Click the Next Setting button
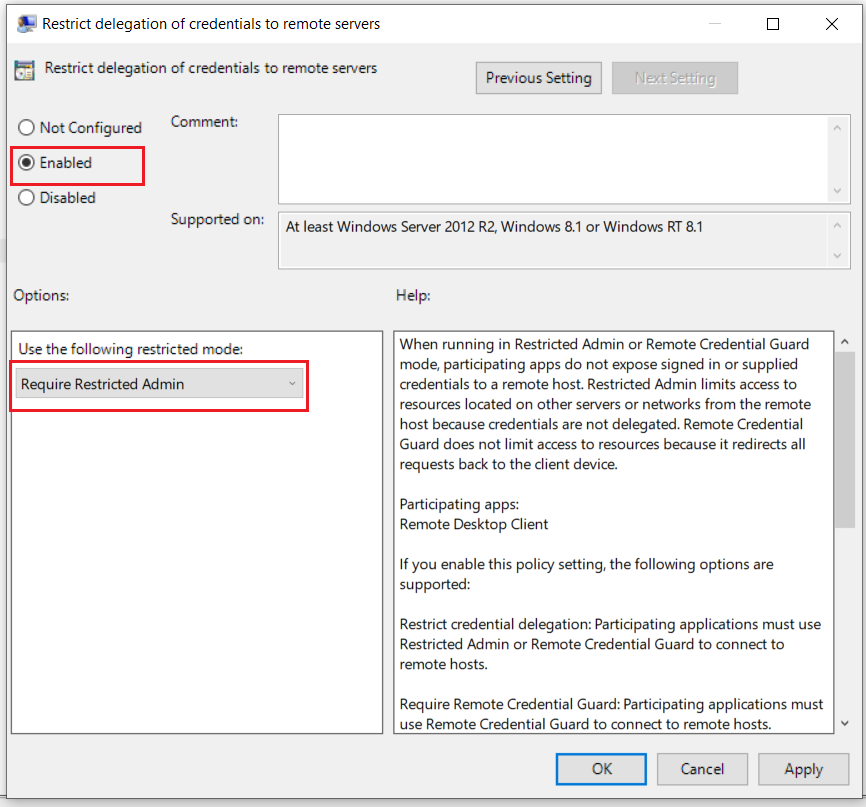 pos(674,78)
